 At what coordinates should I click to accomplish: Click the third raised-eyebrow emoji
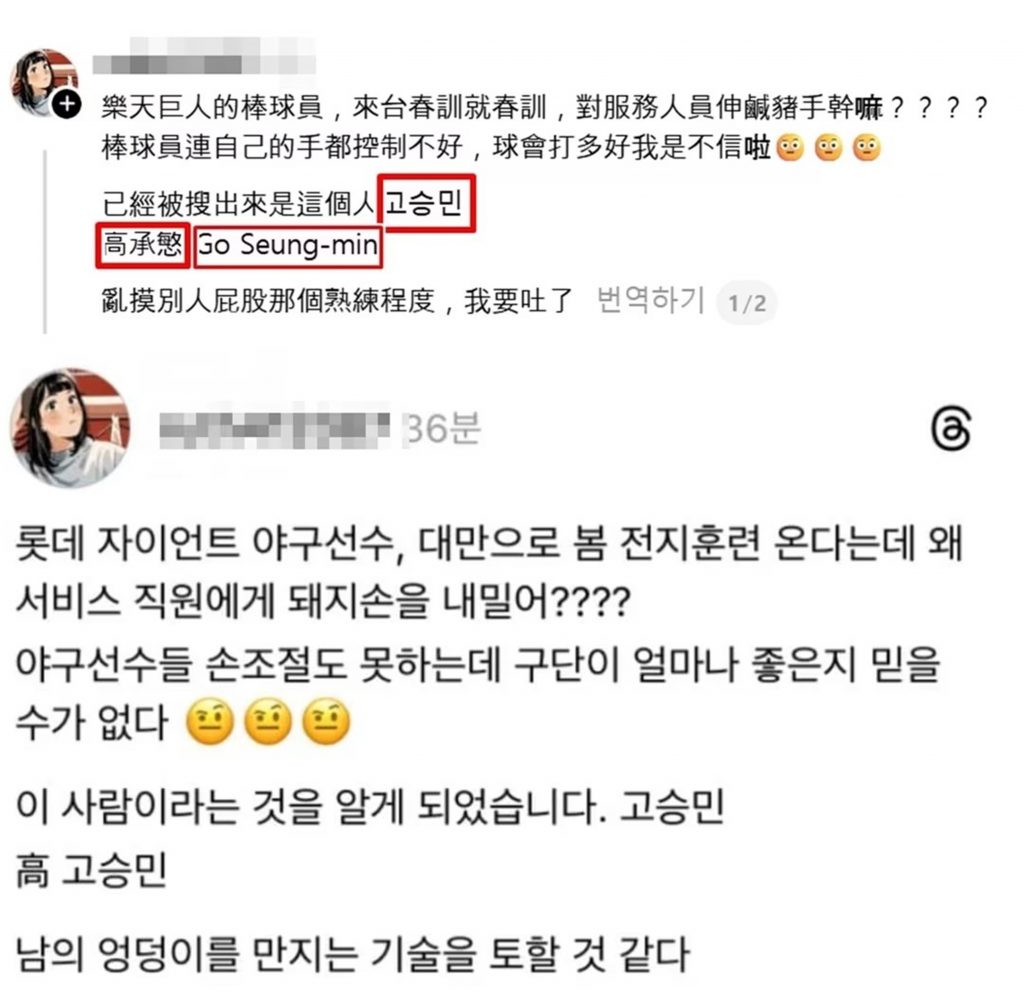(326, 722)
